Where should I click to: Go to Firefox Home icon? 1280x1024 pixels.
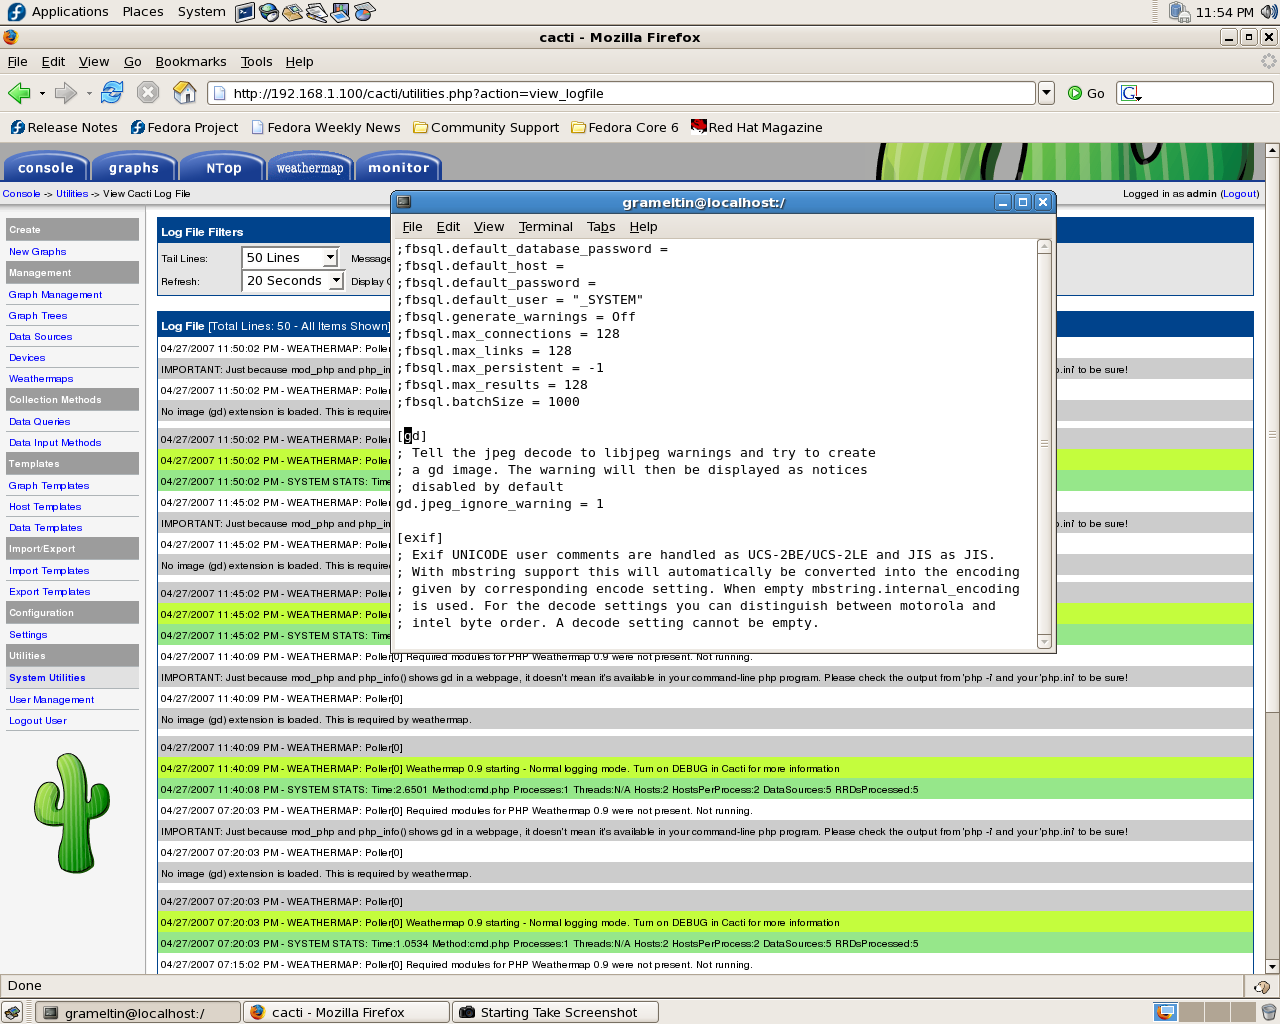185,93
